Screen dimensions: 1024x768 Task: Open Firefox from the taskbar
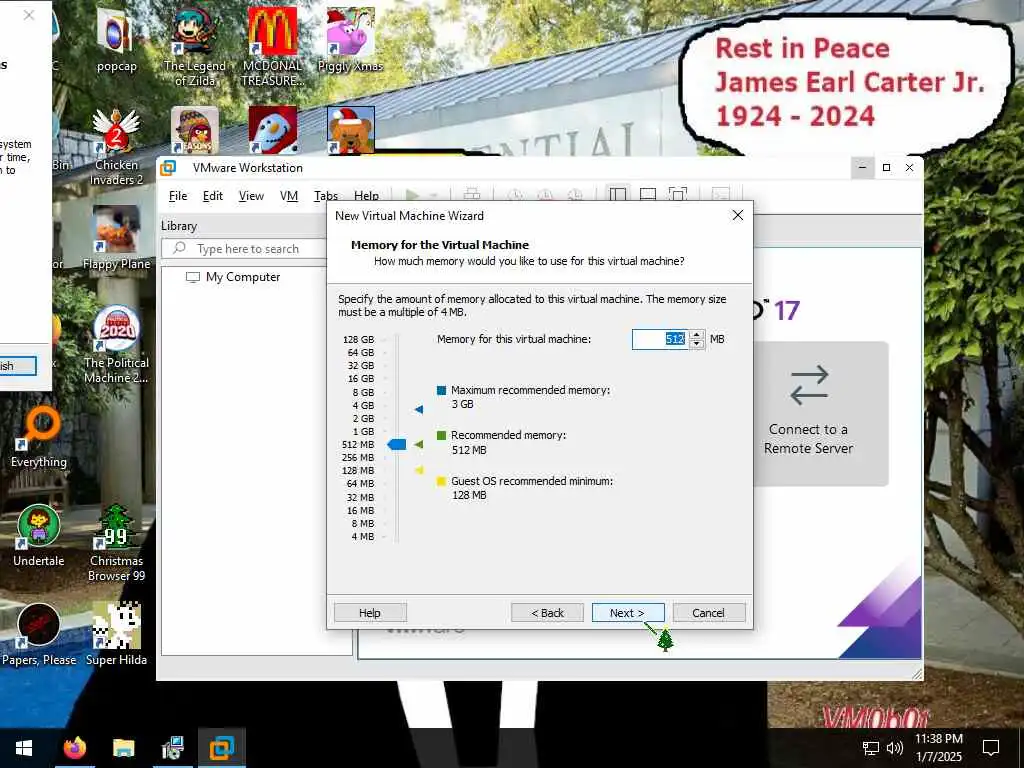[x=74, y=748]
